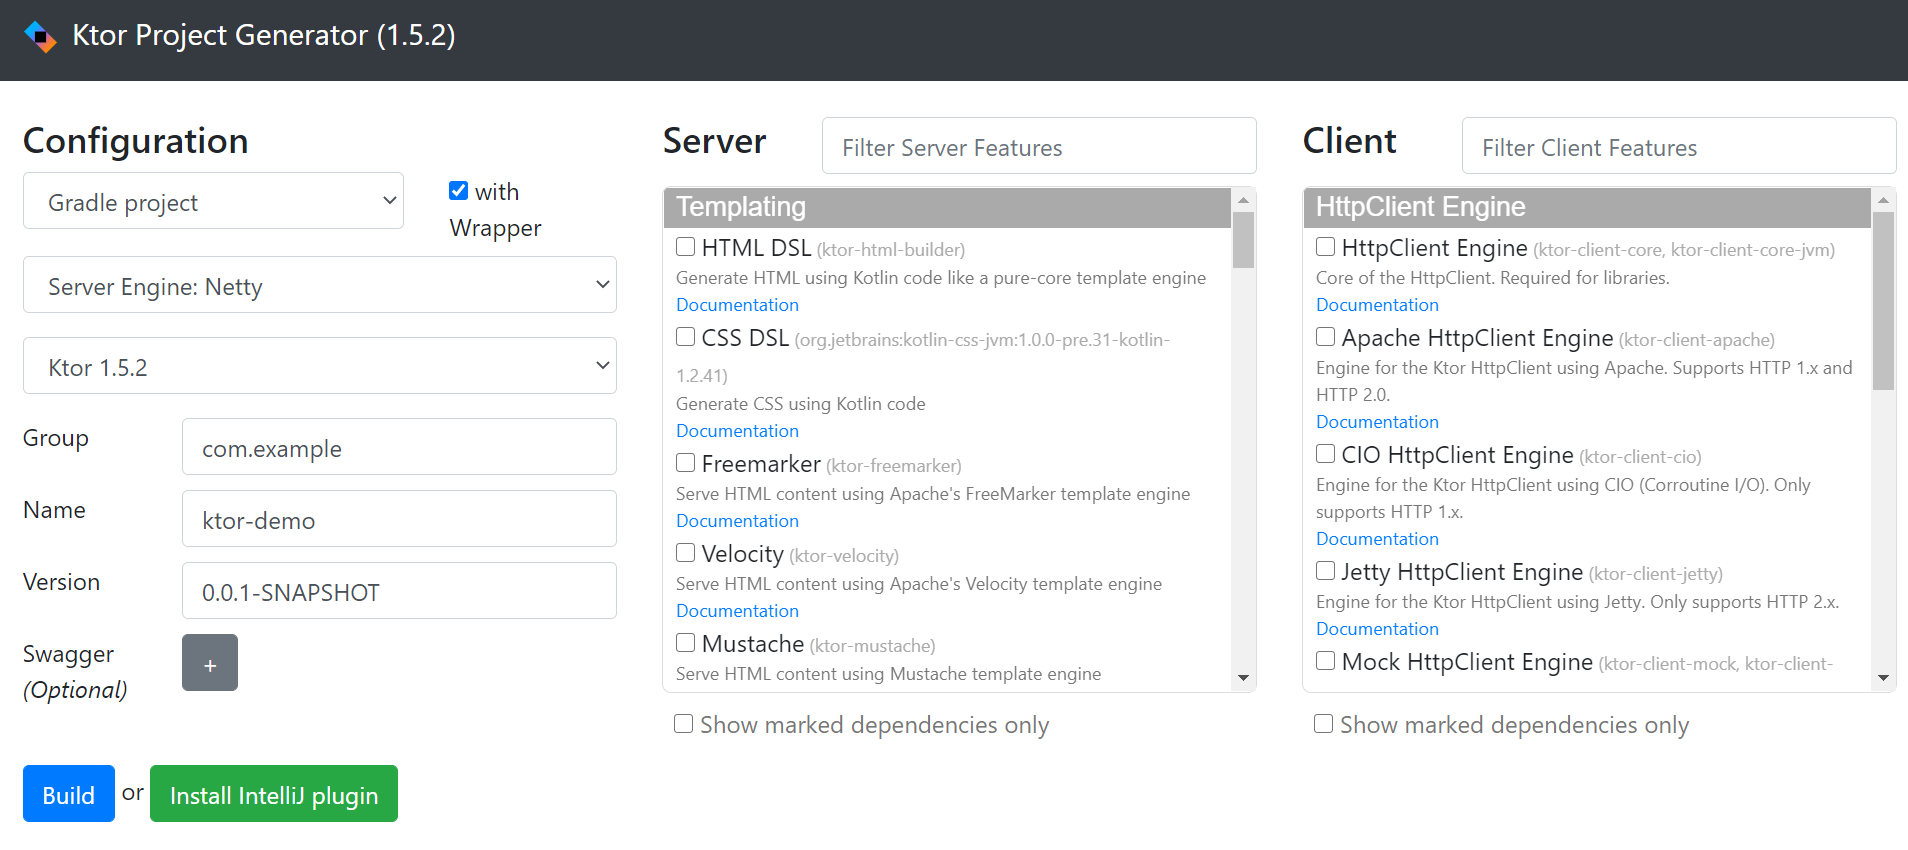Toggle client 'Show marked dependencies only'

pos(1324,724)
